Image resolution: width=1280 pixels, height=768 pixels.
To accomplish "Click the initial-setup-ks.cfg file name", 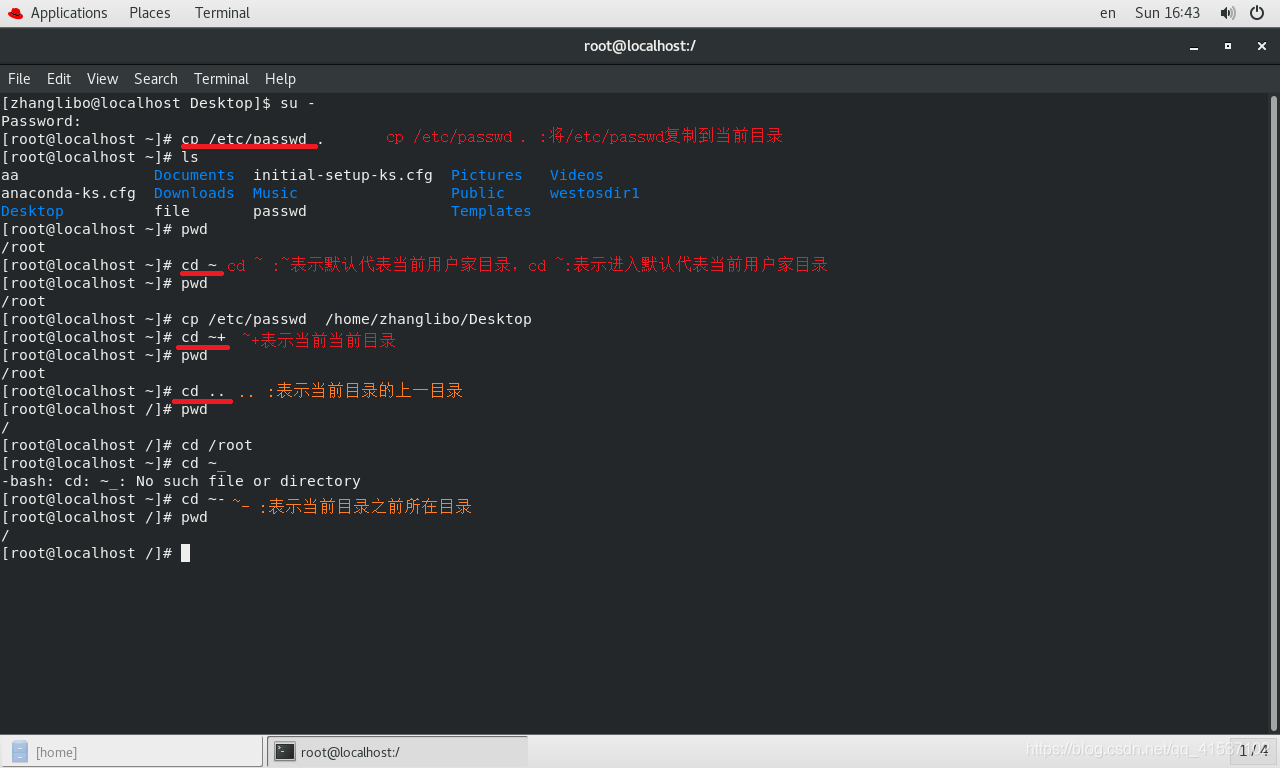I will coord(343,175).
